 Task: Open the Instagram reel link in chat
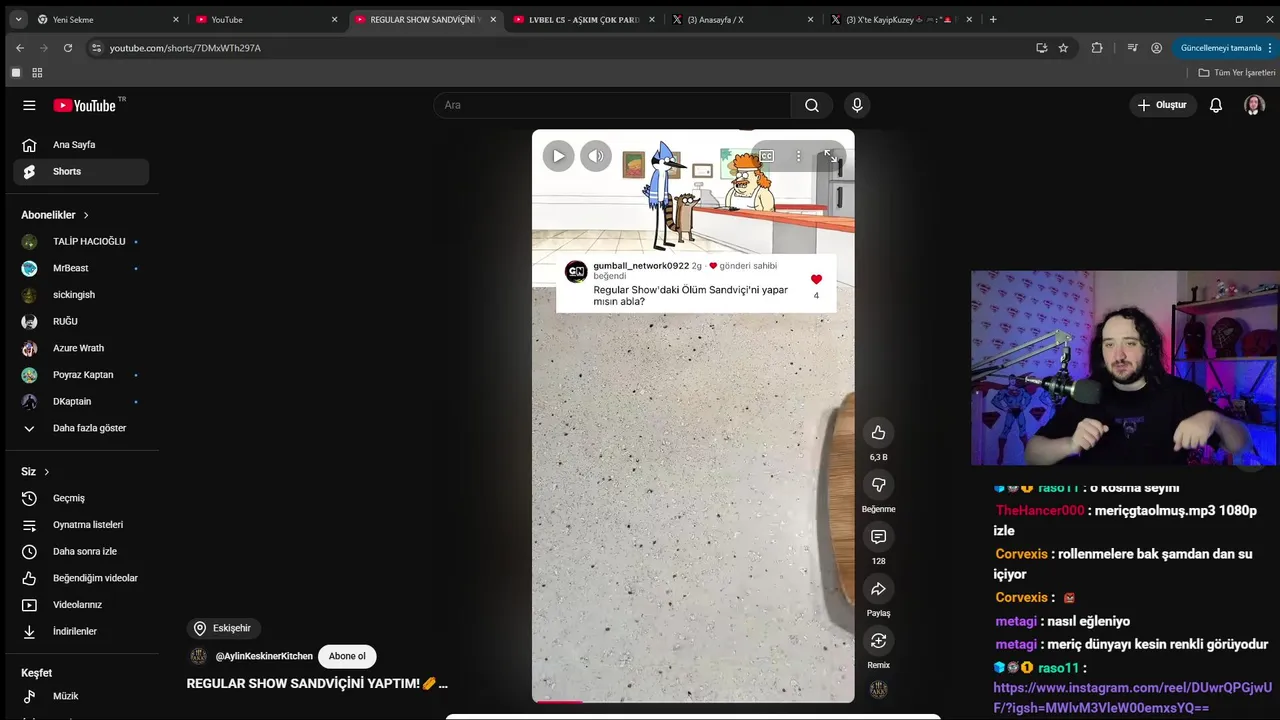click(x=1132, y=698)
